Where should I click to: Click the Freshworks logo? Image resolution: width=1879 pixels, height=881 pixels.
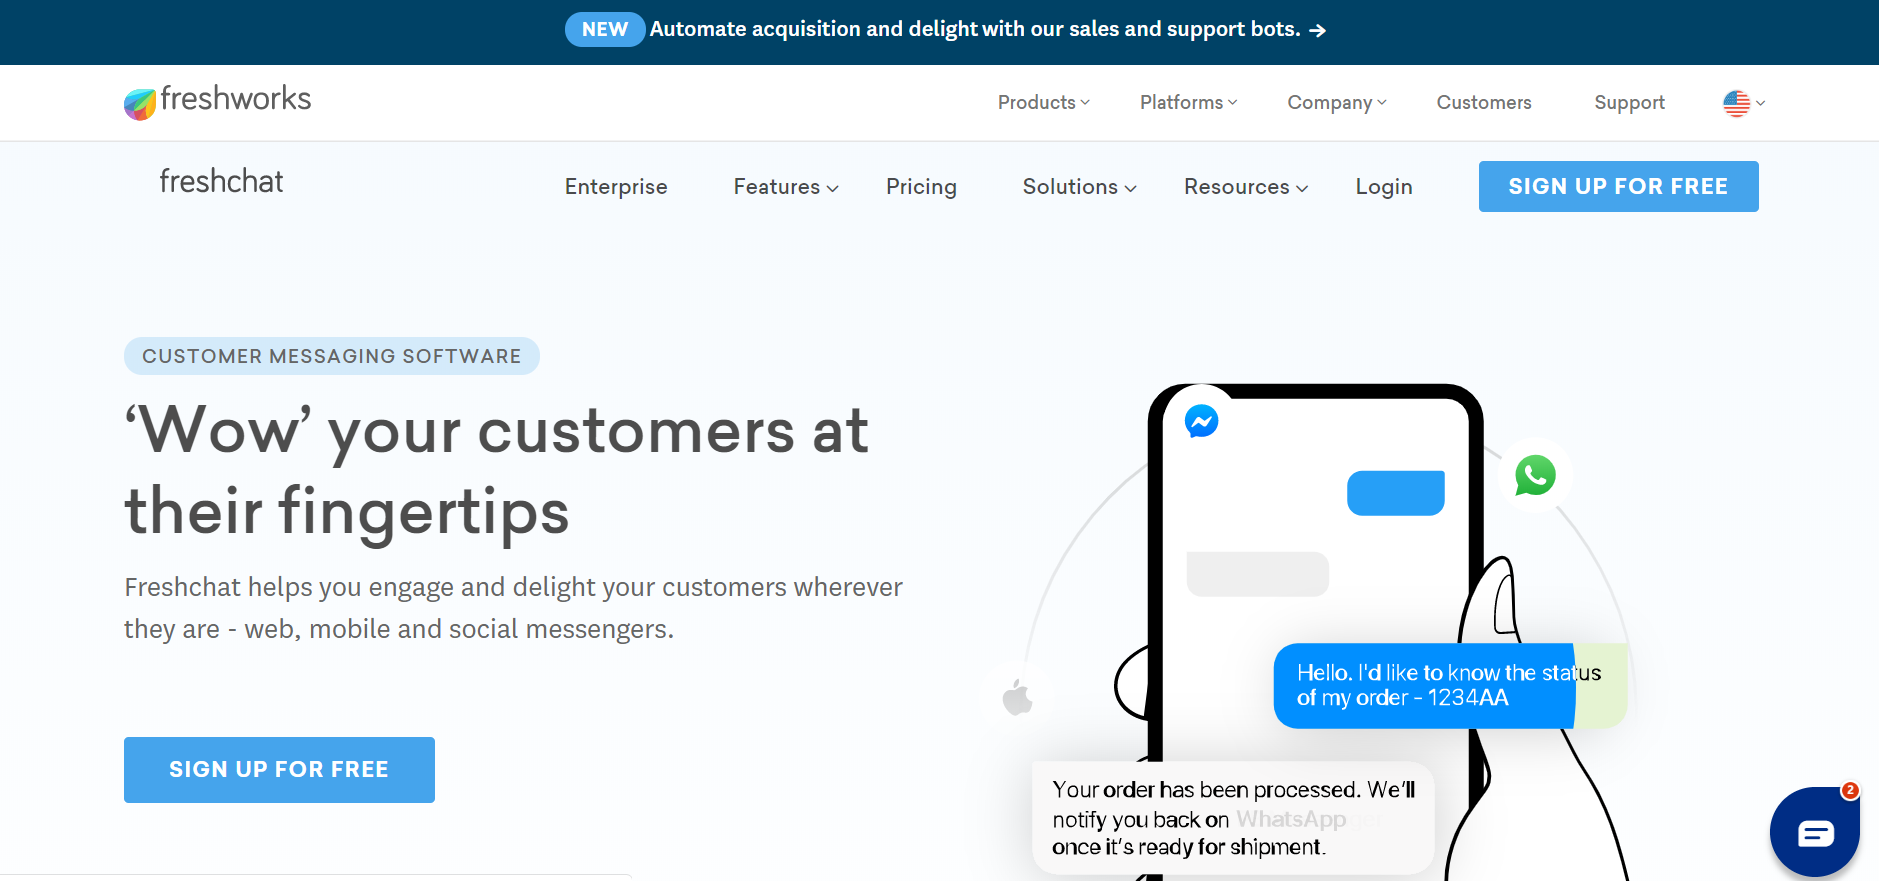(217, 101)
